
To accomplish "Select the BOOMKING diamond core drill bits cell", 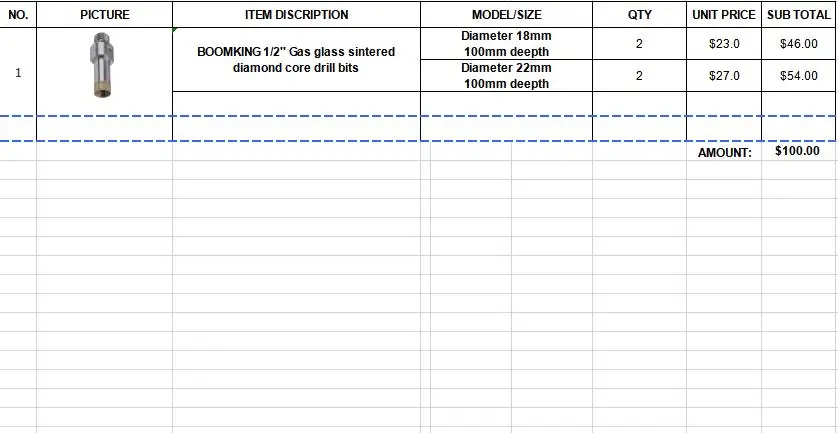I will coord(297,59).
